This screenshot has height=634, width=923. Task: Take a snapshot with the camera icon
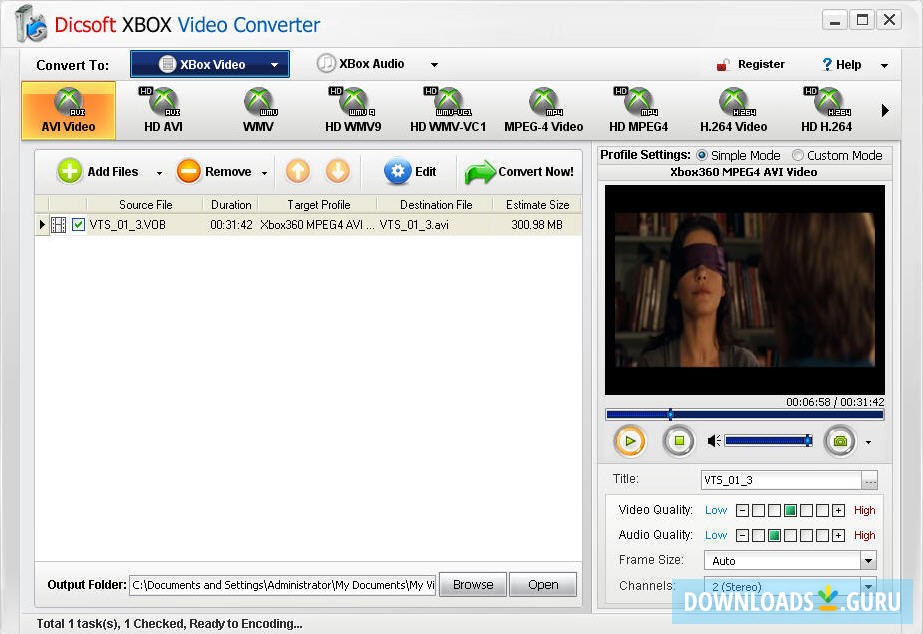[840, 440]
